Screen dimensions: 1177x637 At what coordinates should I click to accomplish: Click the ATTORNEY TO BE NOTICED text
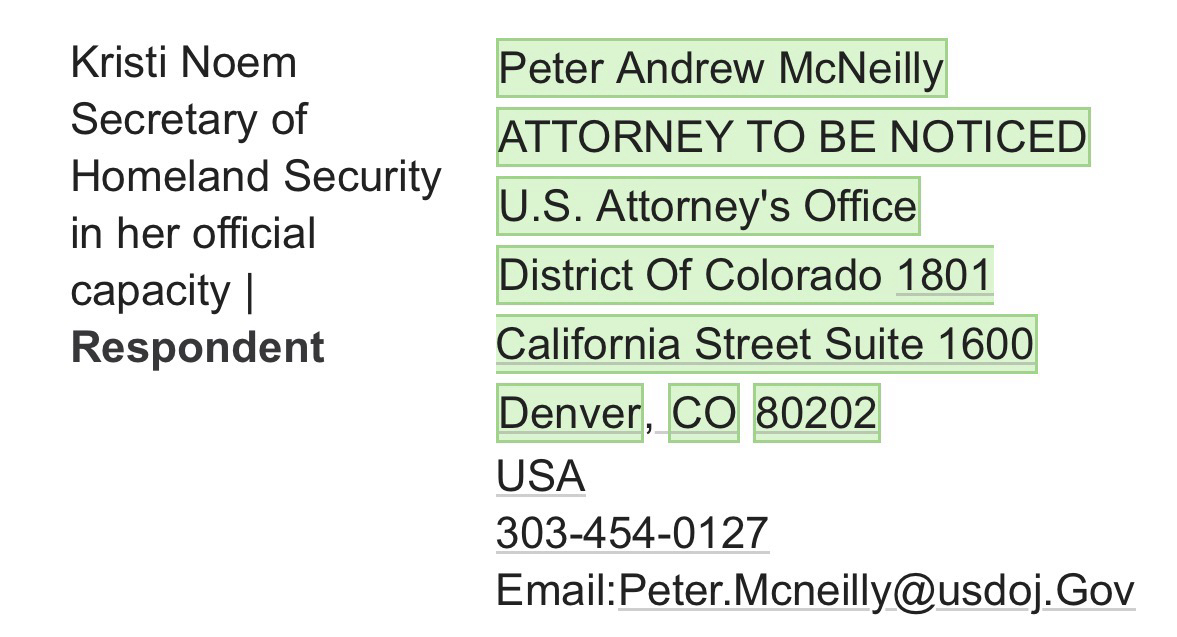[x=792, y=137]
